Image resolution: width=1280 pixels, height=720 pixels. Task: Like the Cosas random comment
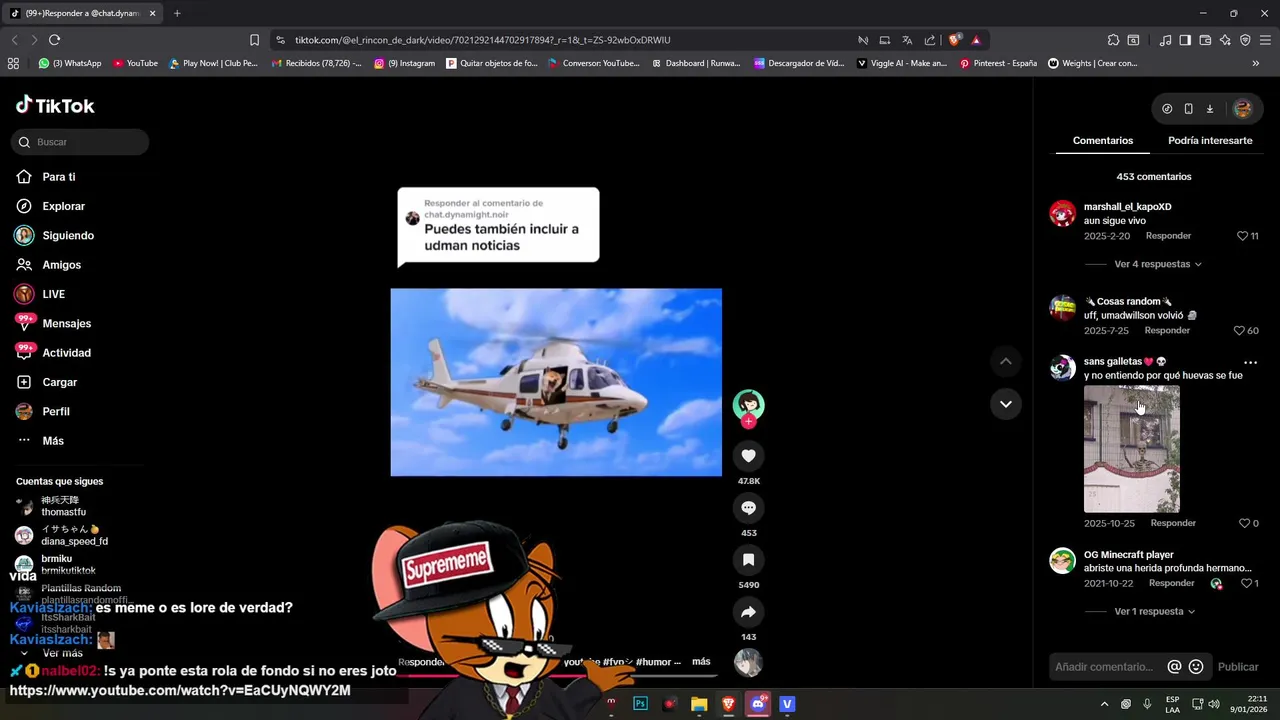tap(1239, 331)
